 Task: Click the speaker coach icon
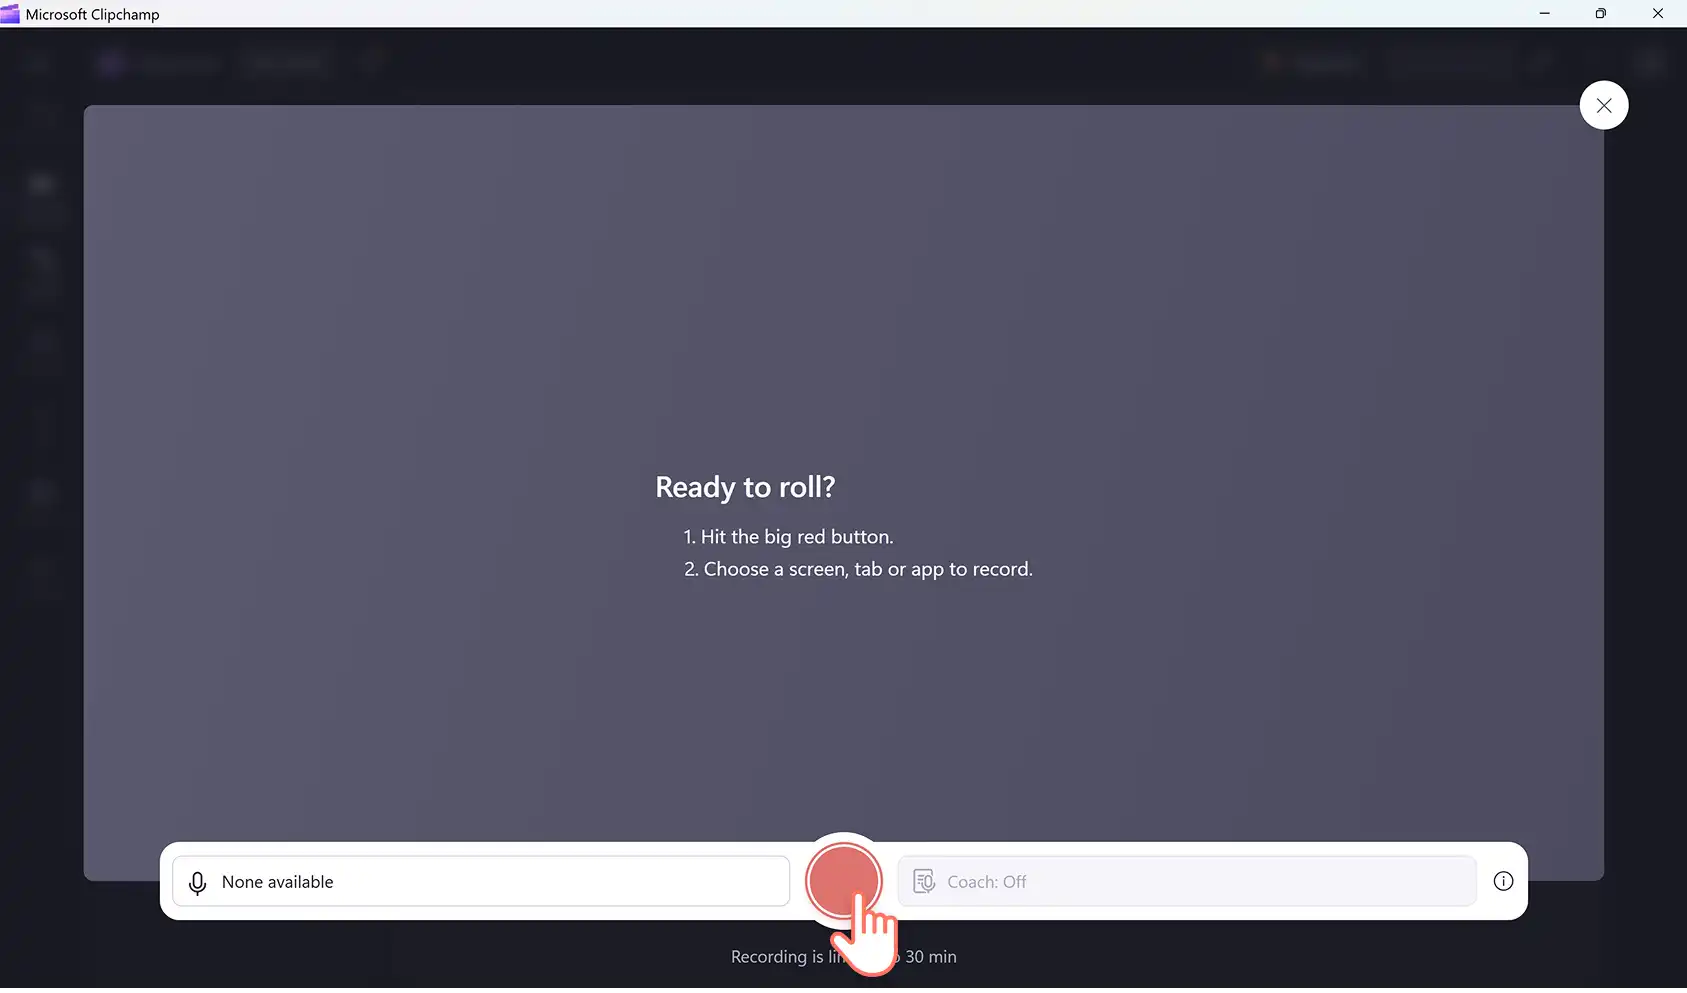[x=924, y=881]
